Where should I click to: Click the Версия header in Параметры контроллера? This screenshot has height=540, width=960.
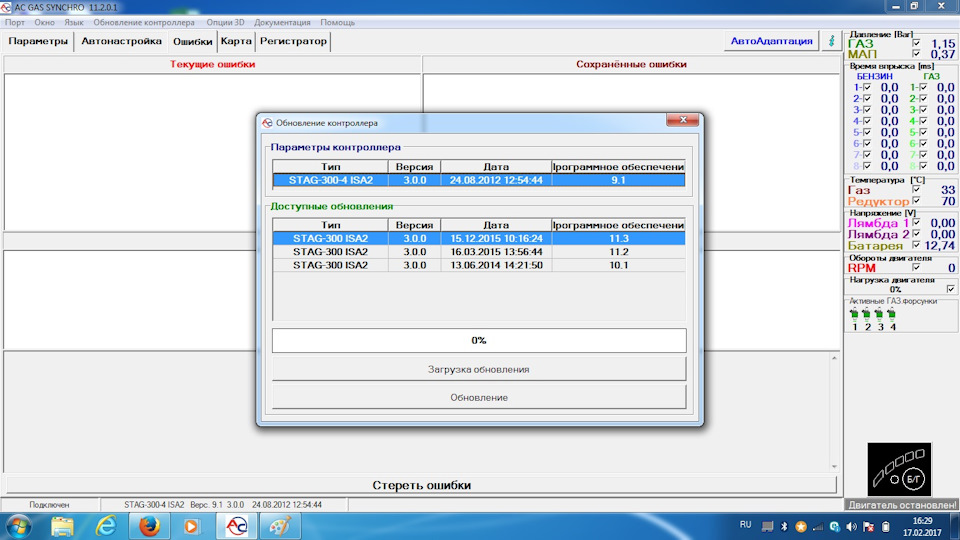[x=414, y=167]
